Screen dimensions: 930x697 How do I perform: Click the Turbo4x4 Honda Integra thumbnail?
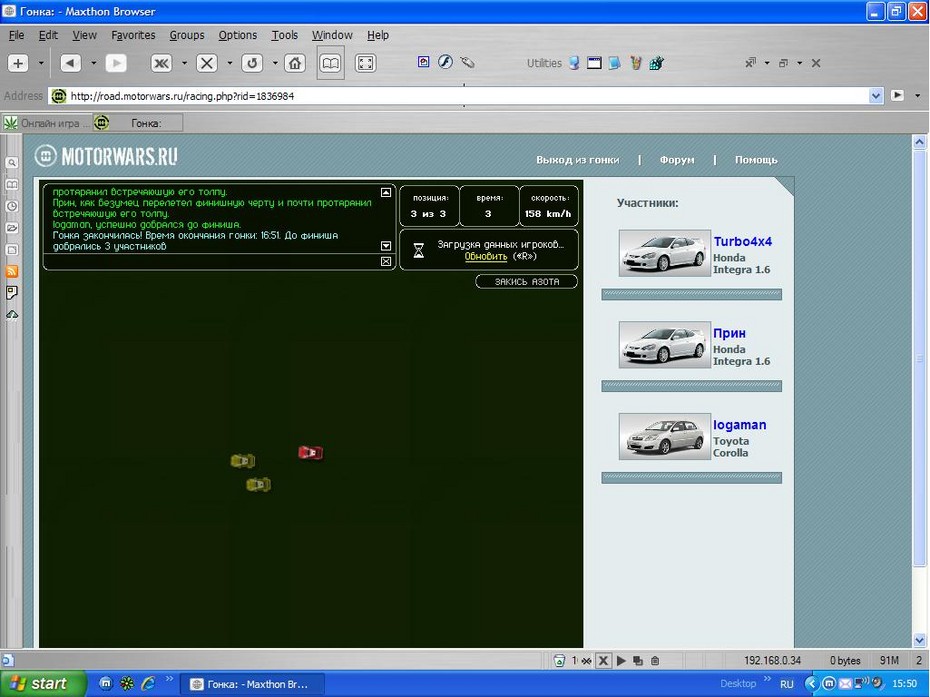click(664, 253)
